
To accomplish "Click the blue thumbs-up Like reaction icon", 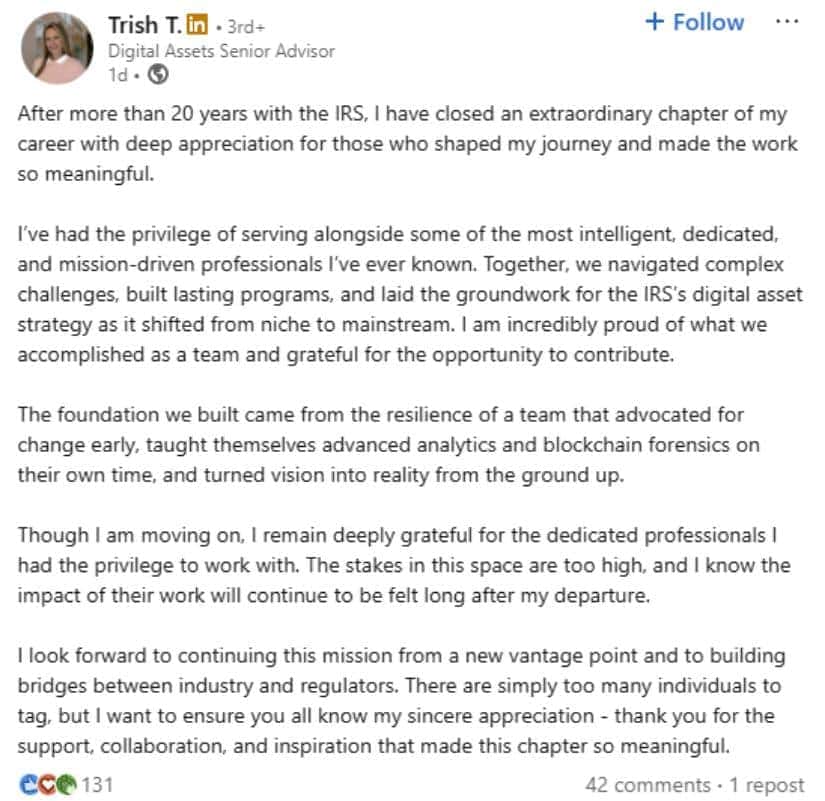I will tap(28, 785).
